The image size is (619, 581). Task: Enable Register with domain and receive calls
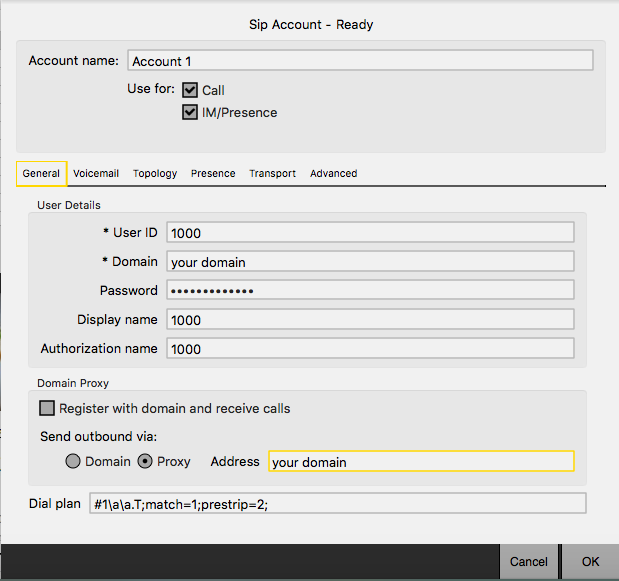tap(47, 408)
